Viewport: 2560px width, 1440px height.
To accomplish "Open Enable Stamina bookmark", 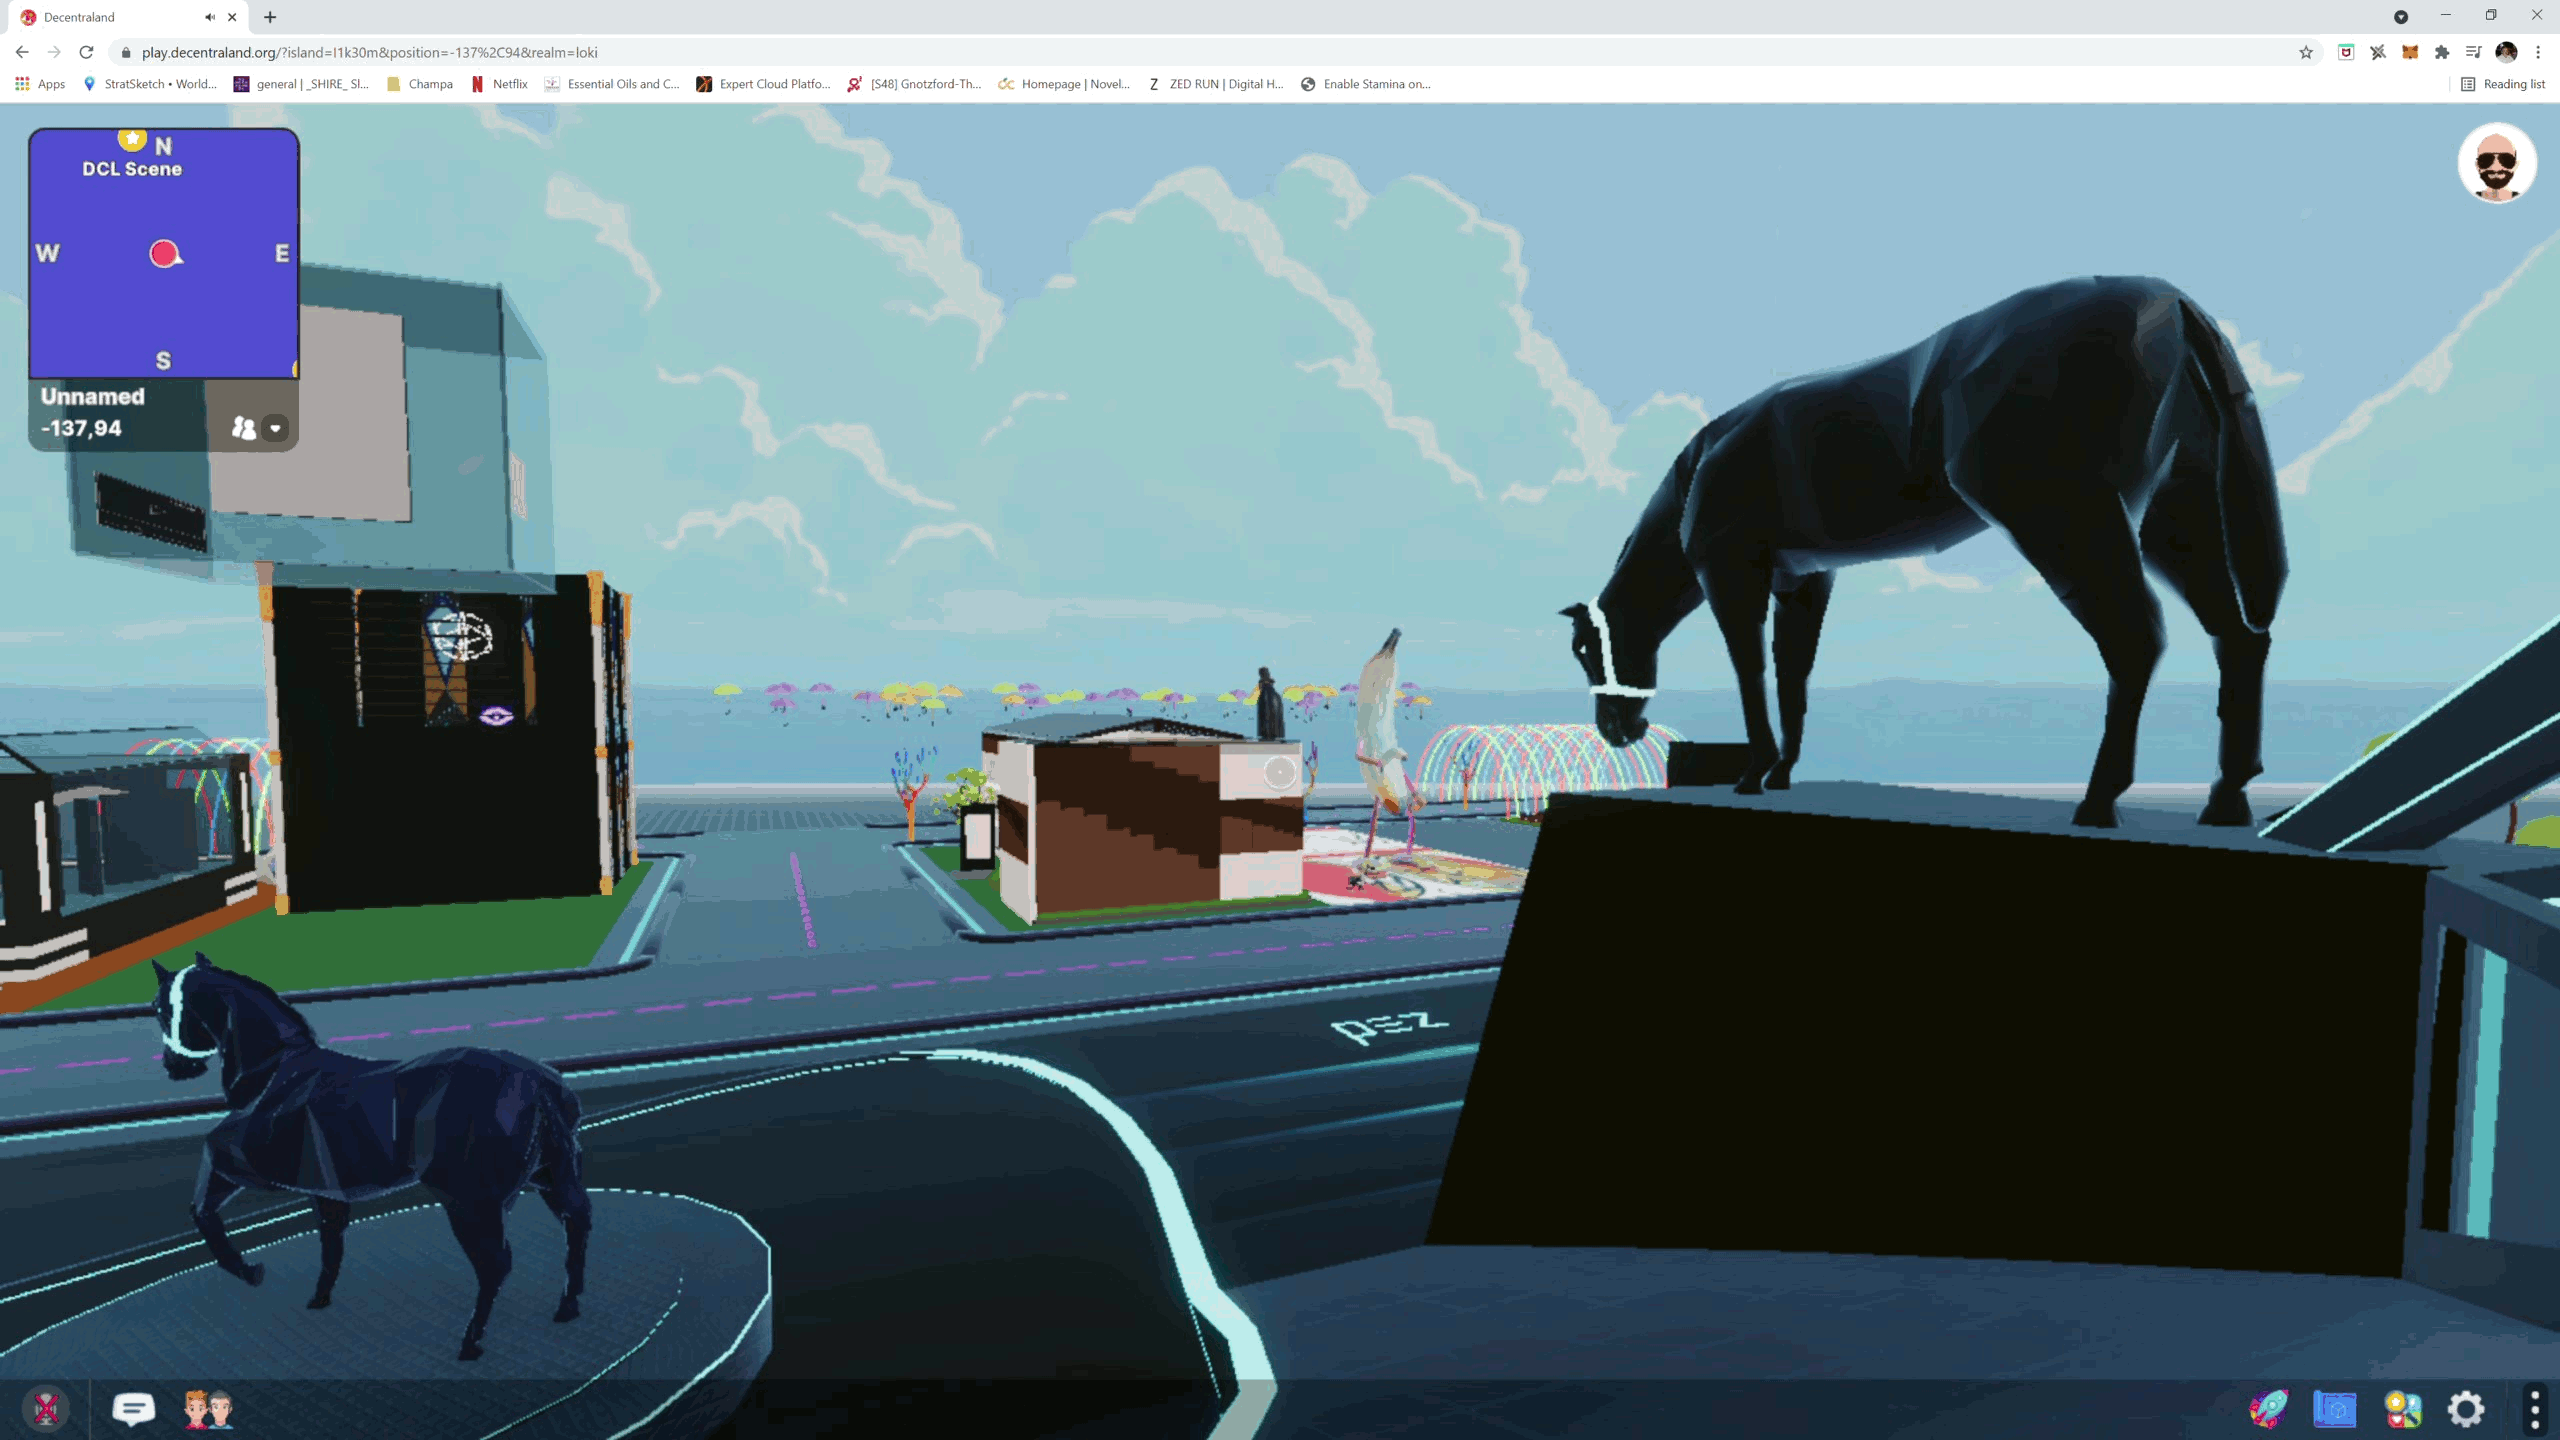I will pyautogui.click(x=1366, y=84).
